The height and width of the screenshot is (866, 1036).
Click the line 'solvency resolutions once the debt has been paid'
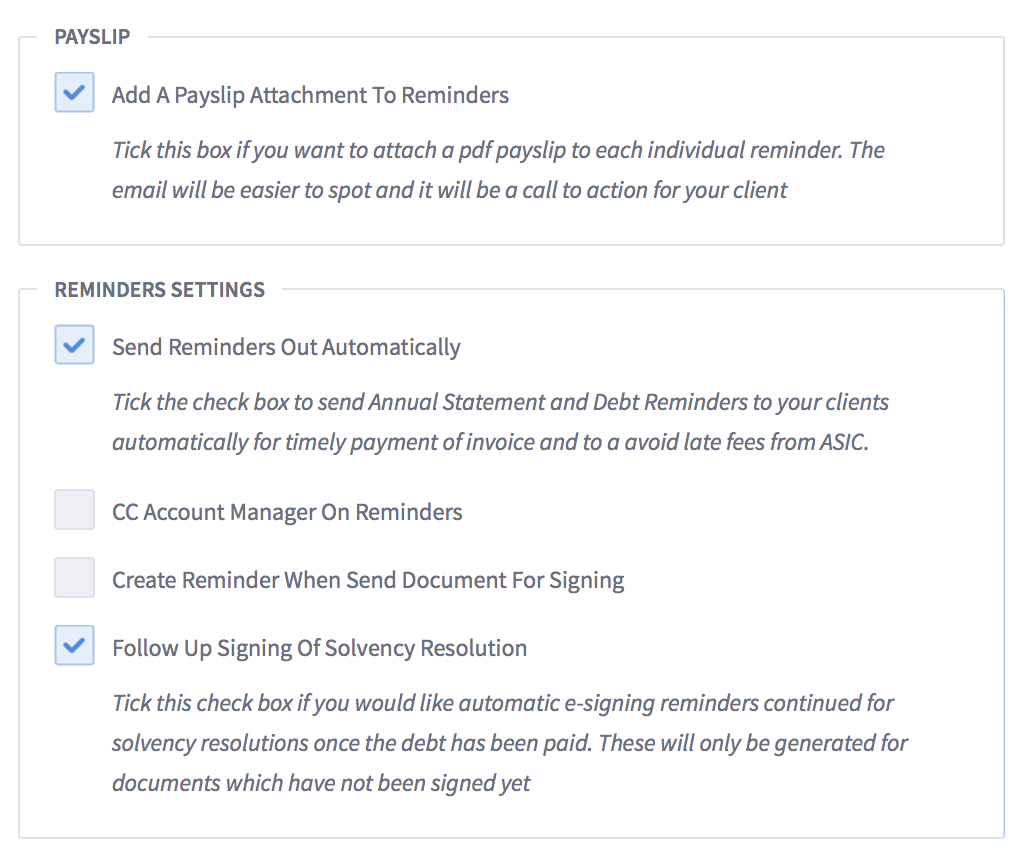click(x=509, y=744)
